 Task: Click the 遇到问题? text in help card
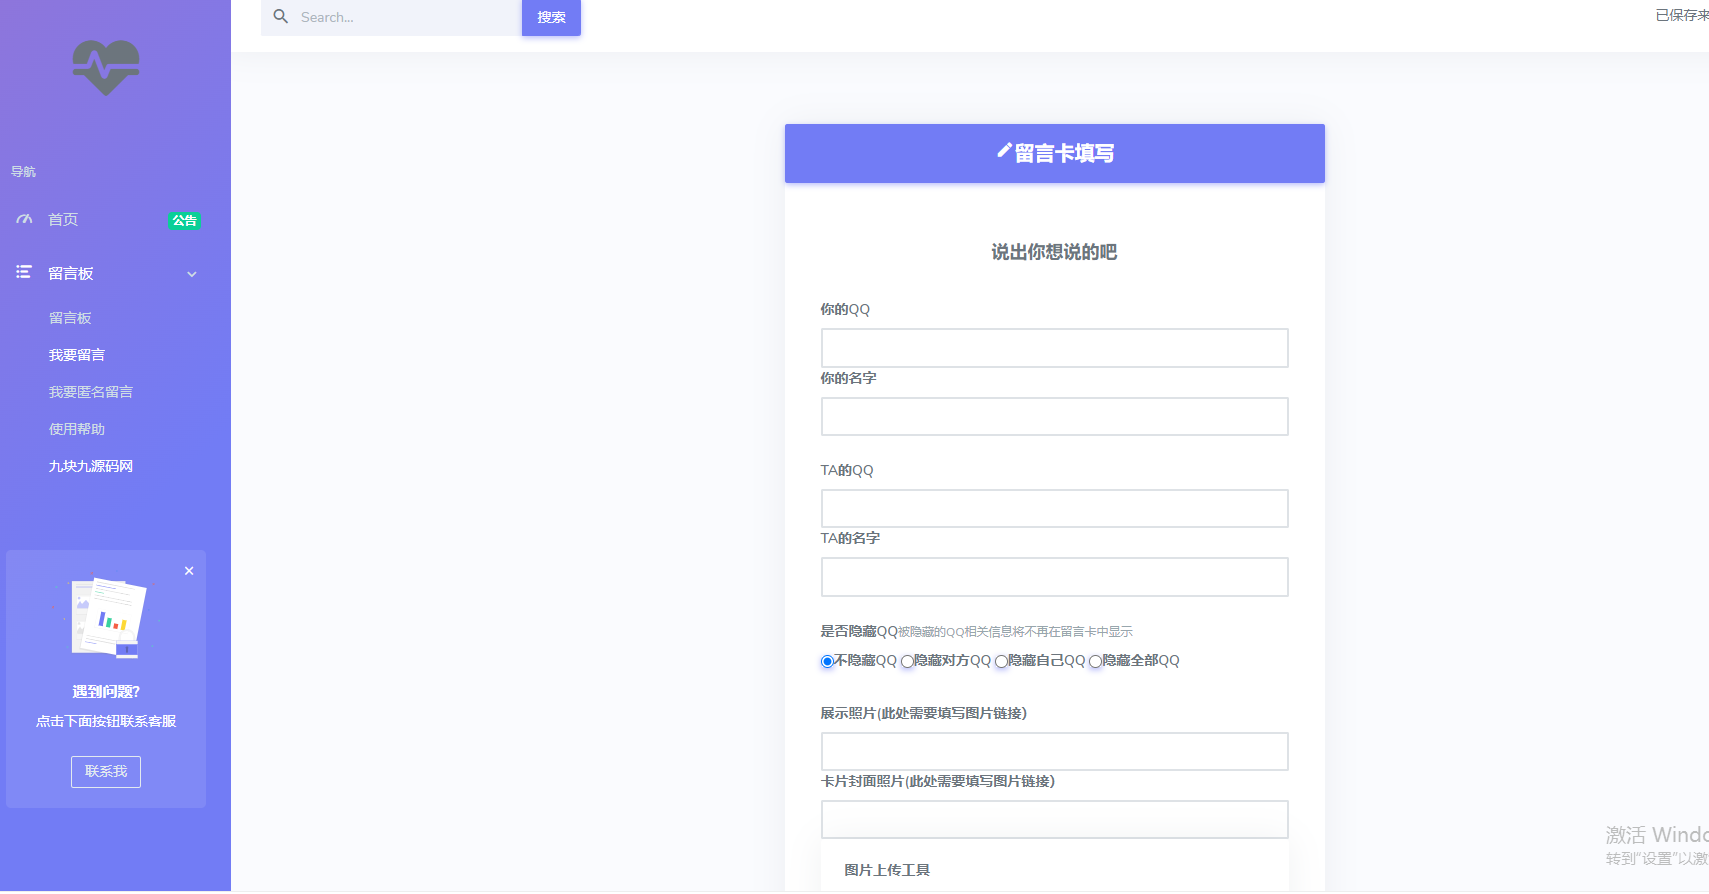pos(106,692)
